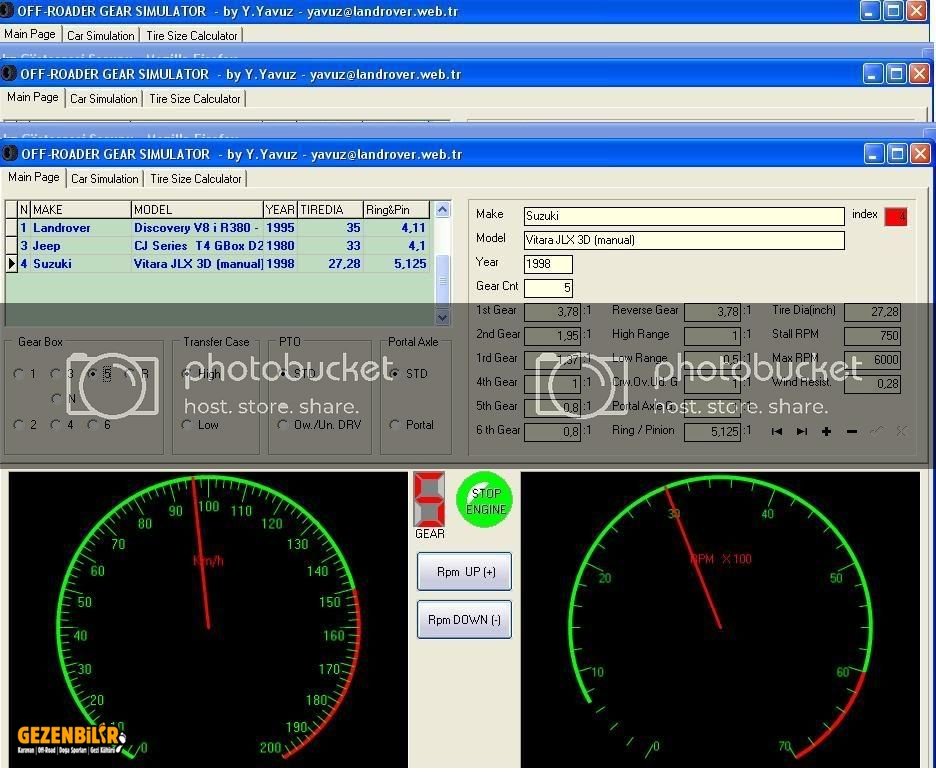
Task: Go to first record in navigator
Action: (x=777, y=431)
